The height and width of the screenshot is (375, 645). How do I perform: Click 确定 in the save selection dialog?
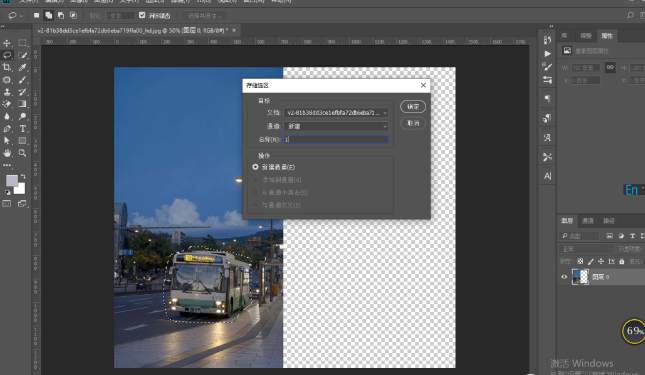click(413, 106)
